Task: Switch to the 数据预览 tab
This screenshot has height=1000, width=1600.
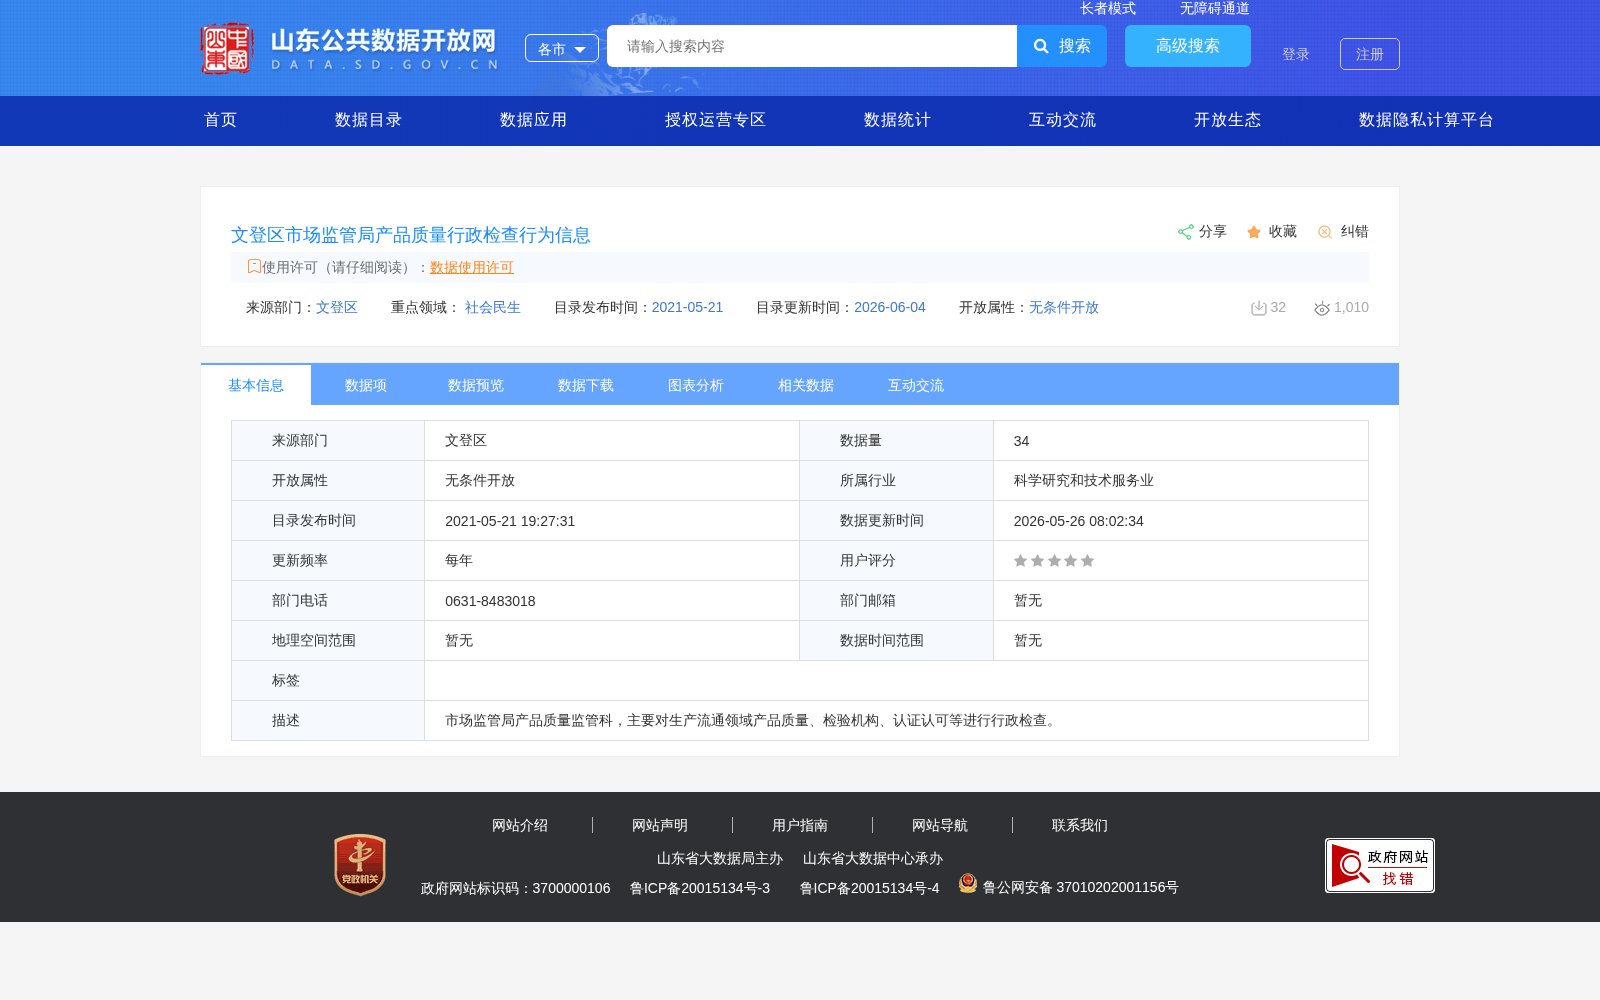Action: (476, 385)
